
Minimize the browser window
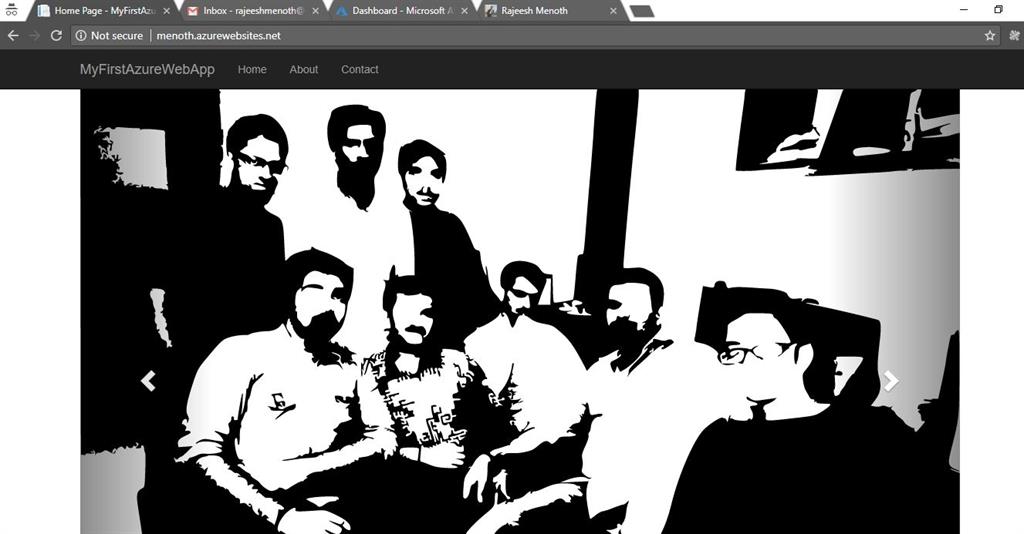[965, 10]
